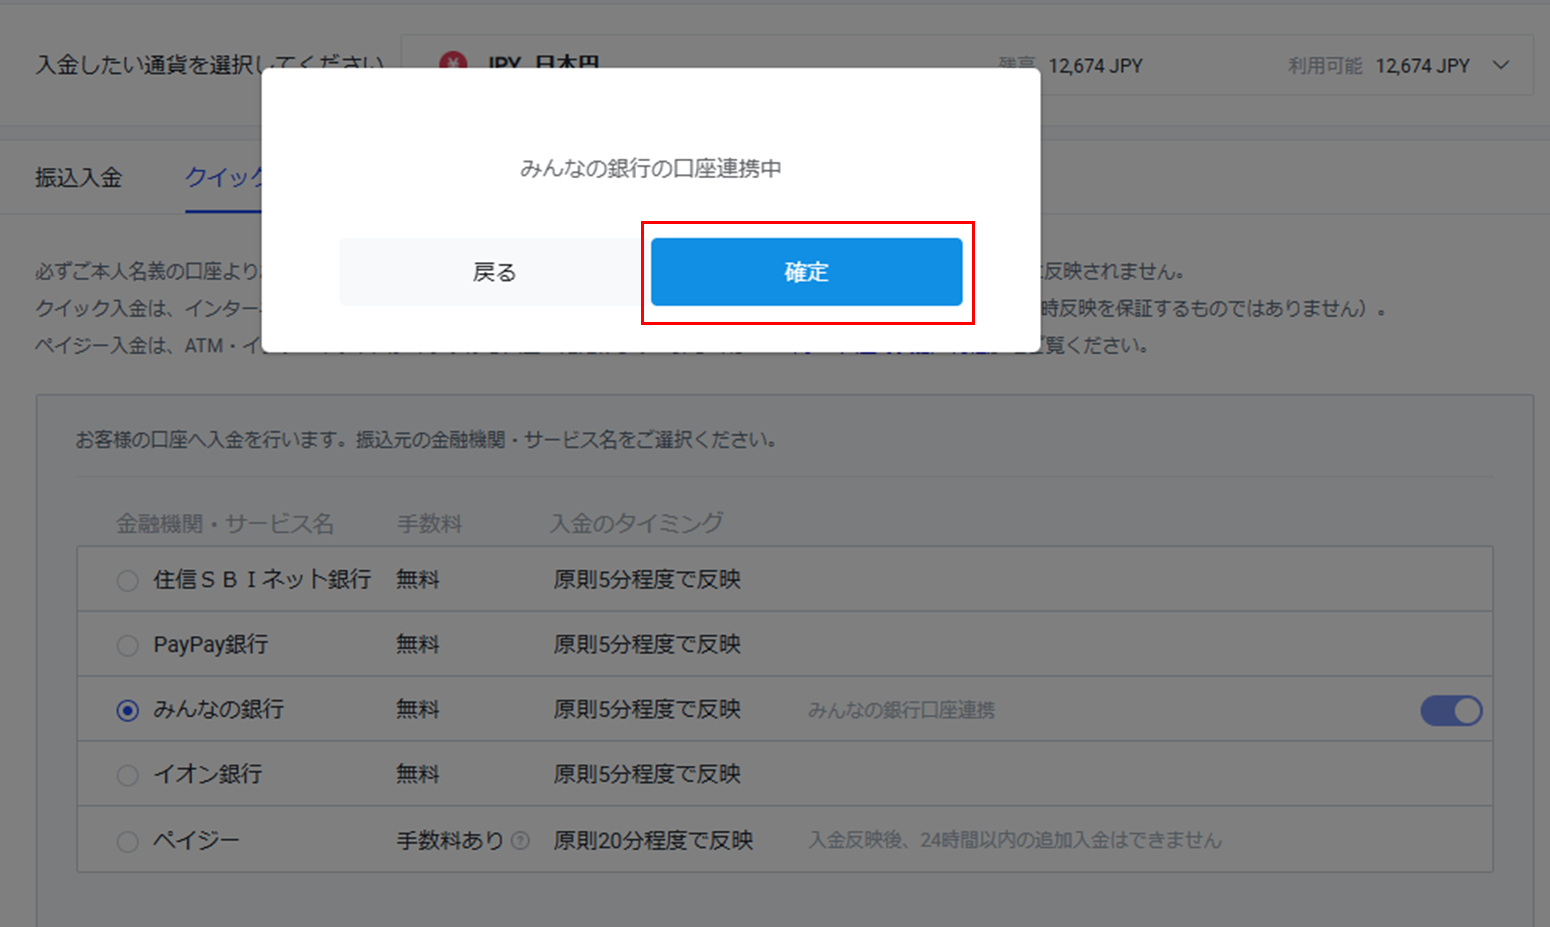Click the 利用可能 12,674 JPY balance
The height and width of the screenshot is (927, 1550).
click(1378, 66)
